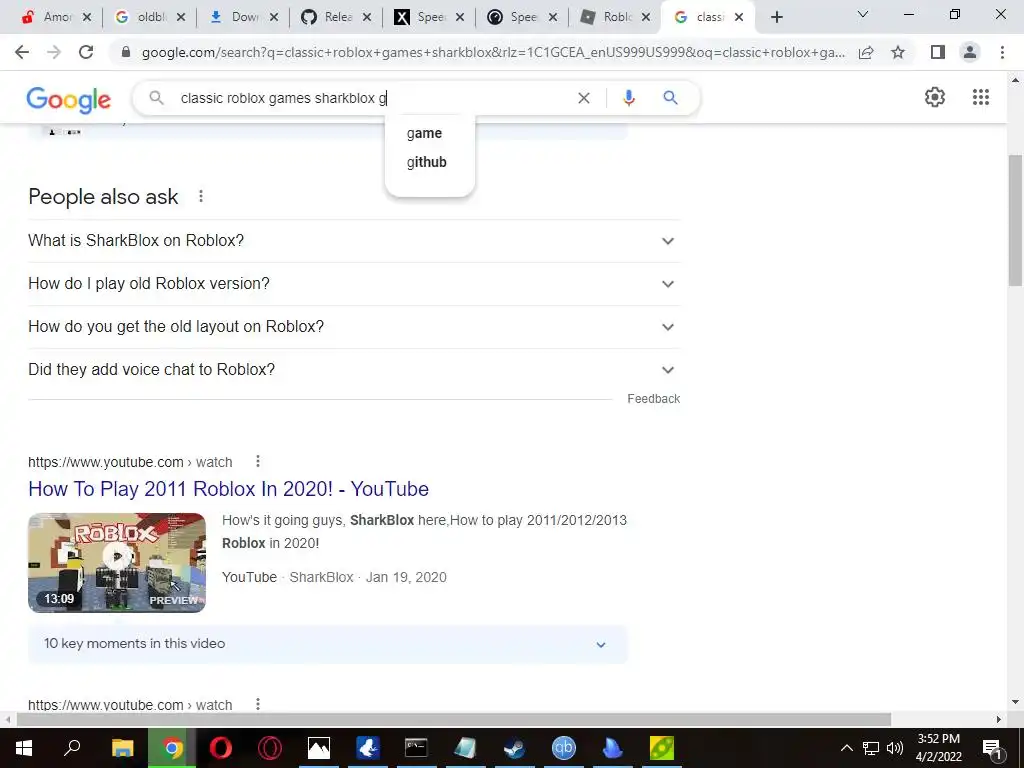1024x768 pixels.
Task: Open the browser side panel
Action: 938,52
